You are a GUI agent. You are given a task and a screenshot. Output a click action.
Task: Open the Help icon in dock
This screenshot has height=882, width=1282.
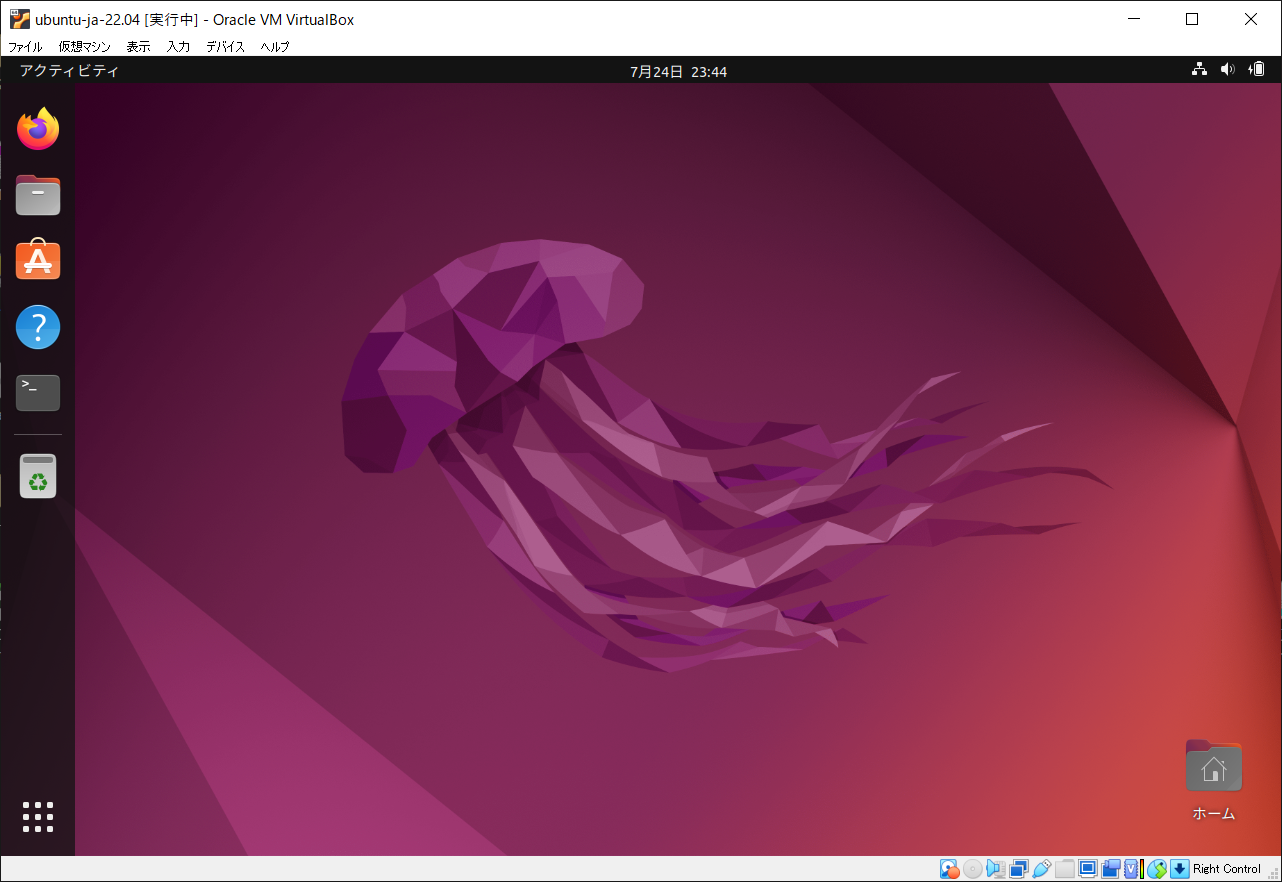[x=38, y=327]
